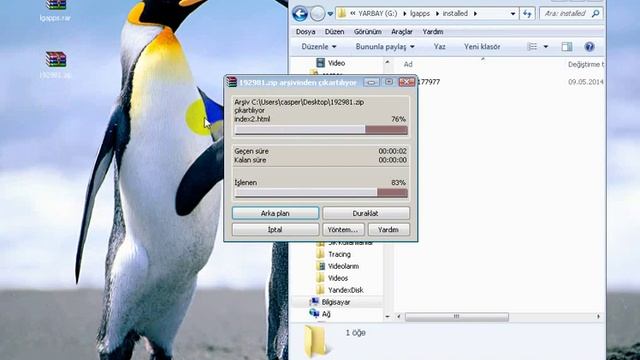Click the WinRAR icon in extraction dialog title

click(231, 82)
